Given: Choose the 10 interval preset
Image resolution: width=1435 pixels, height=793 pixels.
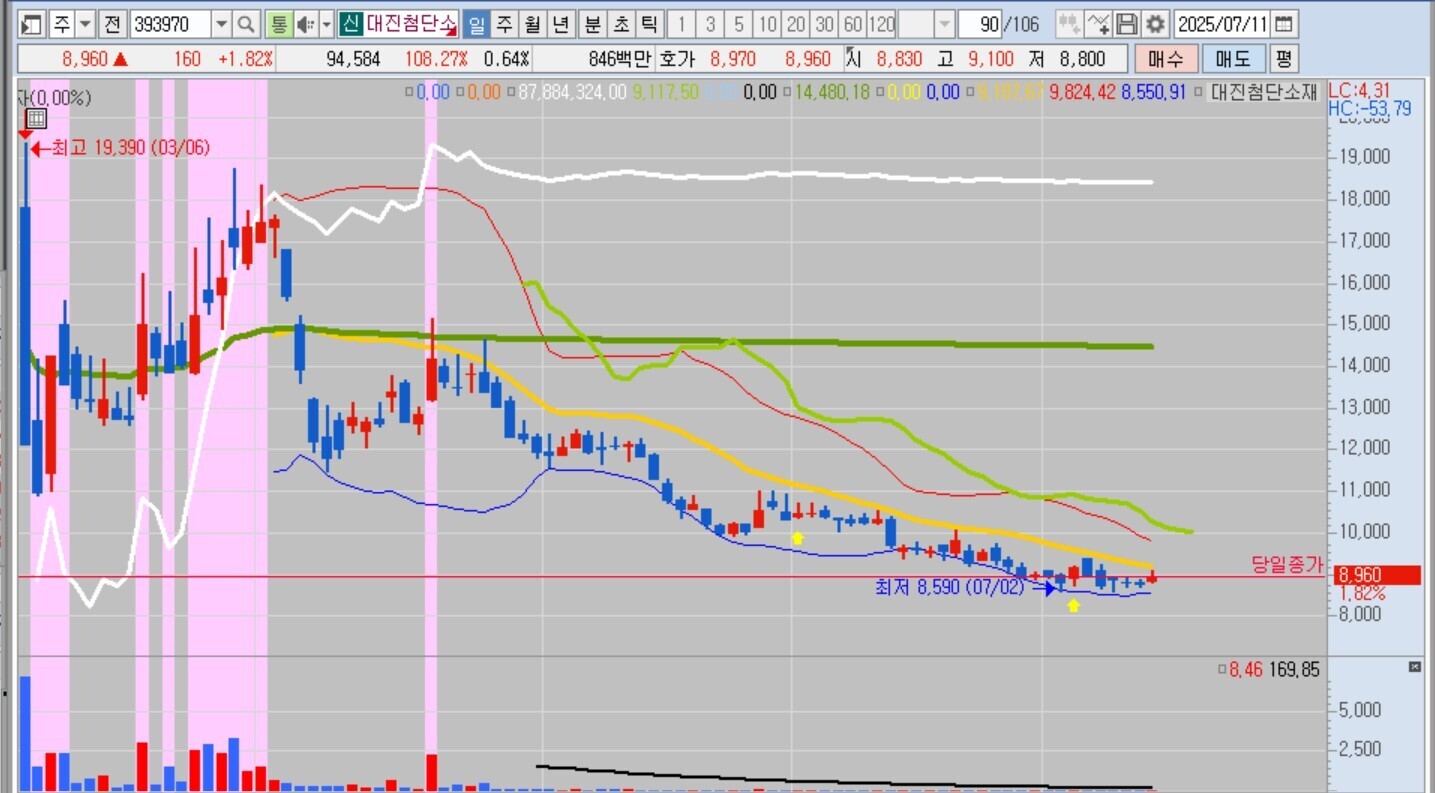Looking at the screenshot, I should [x=768, y=24].
